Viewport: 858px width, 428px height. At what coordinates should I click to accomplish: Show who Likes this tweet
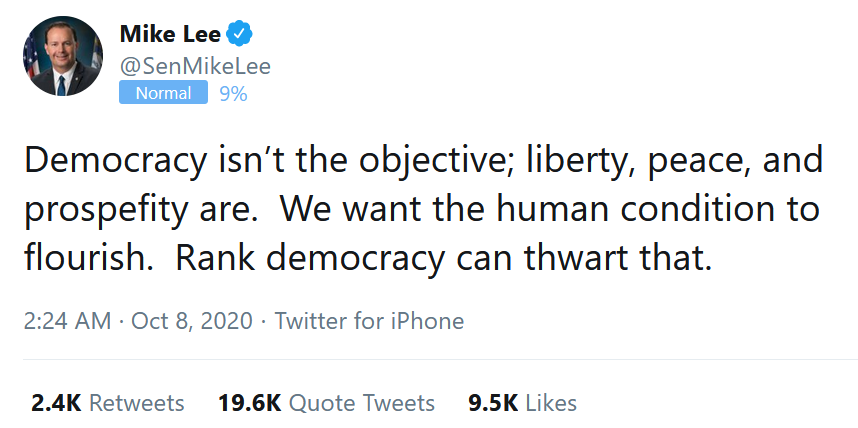(551, 403)
